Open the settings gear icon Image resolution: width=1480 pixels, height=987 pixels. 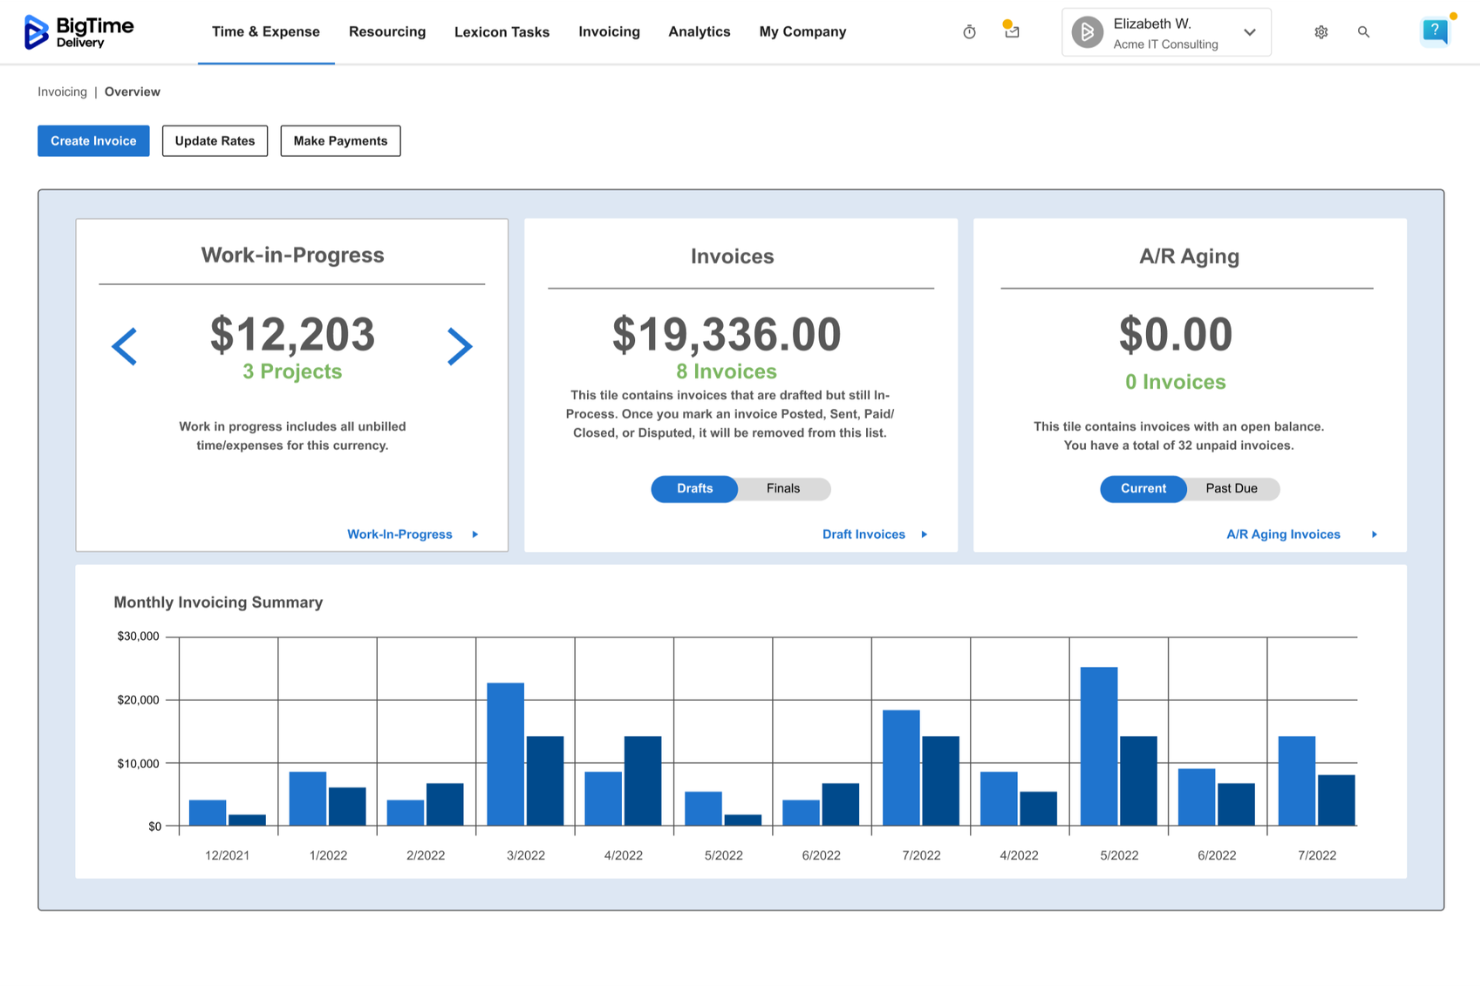point(1320,31)
